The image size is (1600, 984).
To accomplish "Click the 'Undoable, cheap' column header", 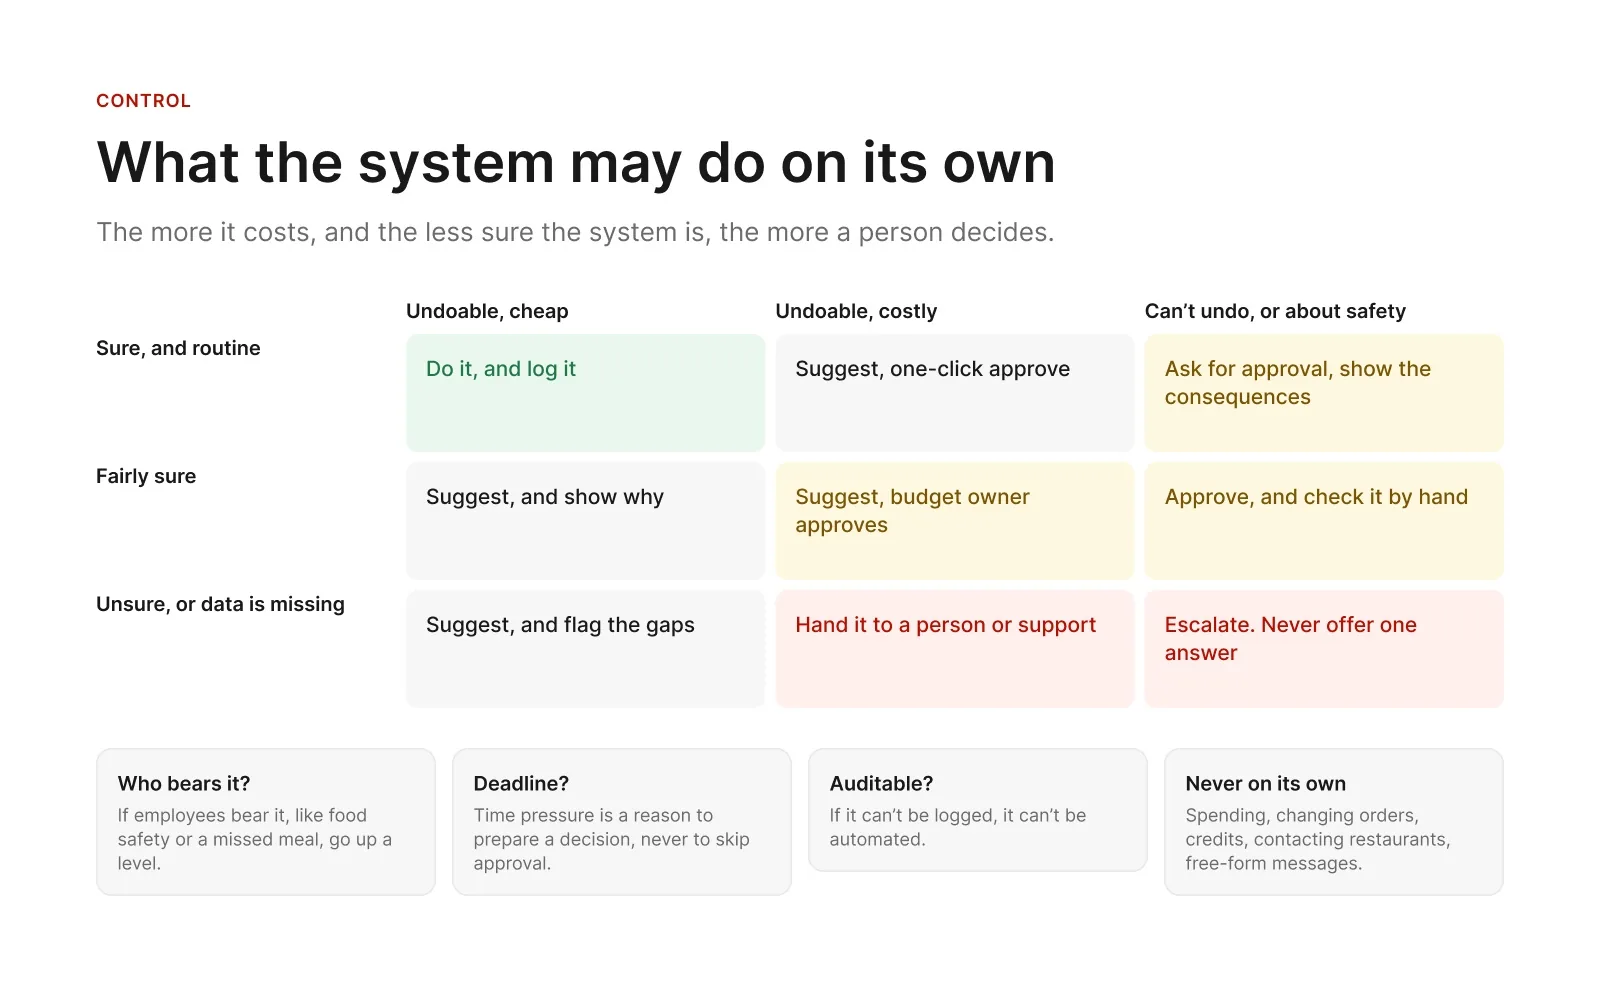I will pos(487,311).
